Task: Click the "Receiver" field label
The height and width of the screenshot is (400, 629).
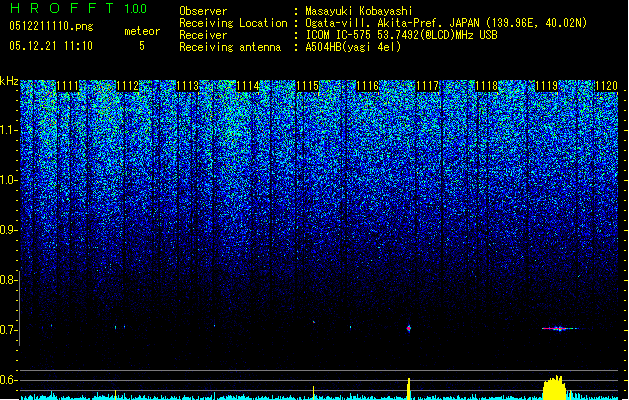Action: 203,35
